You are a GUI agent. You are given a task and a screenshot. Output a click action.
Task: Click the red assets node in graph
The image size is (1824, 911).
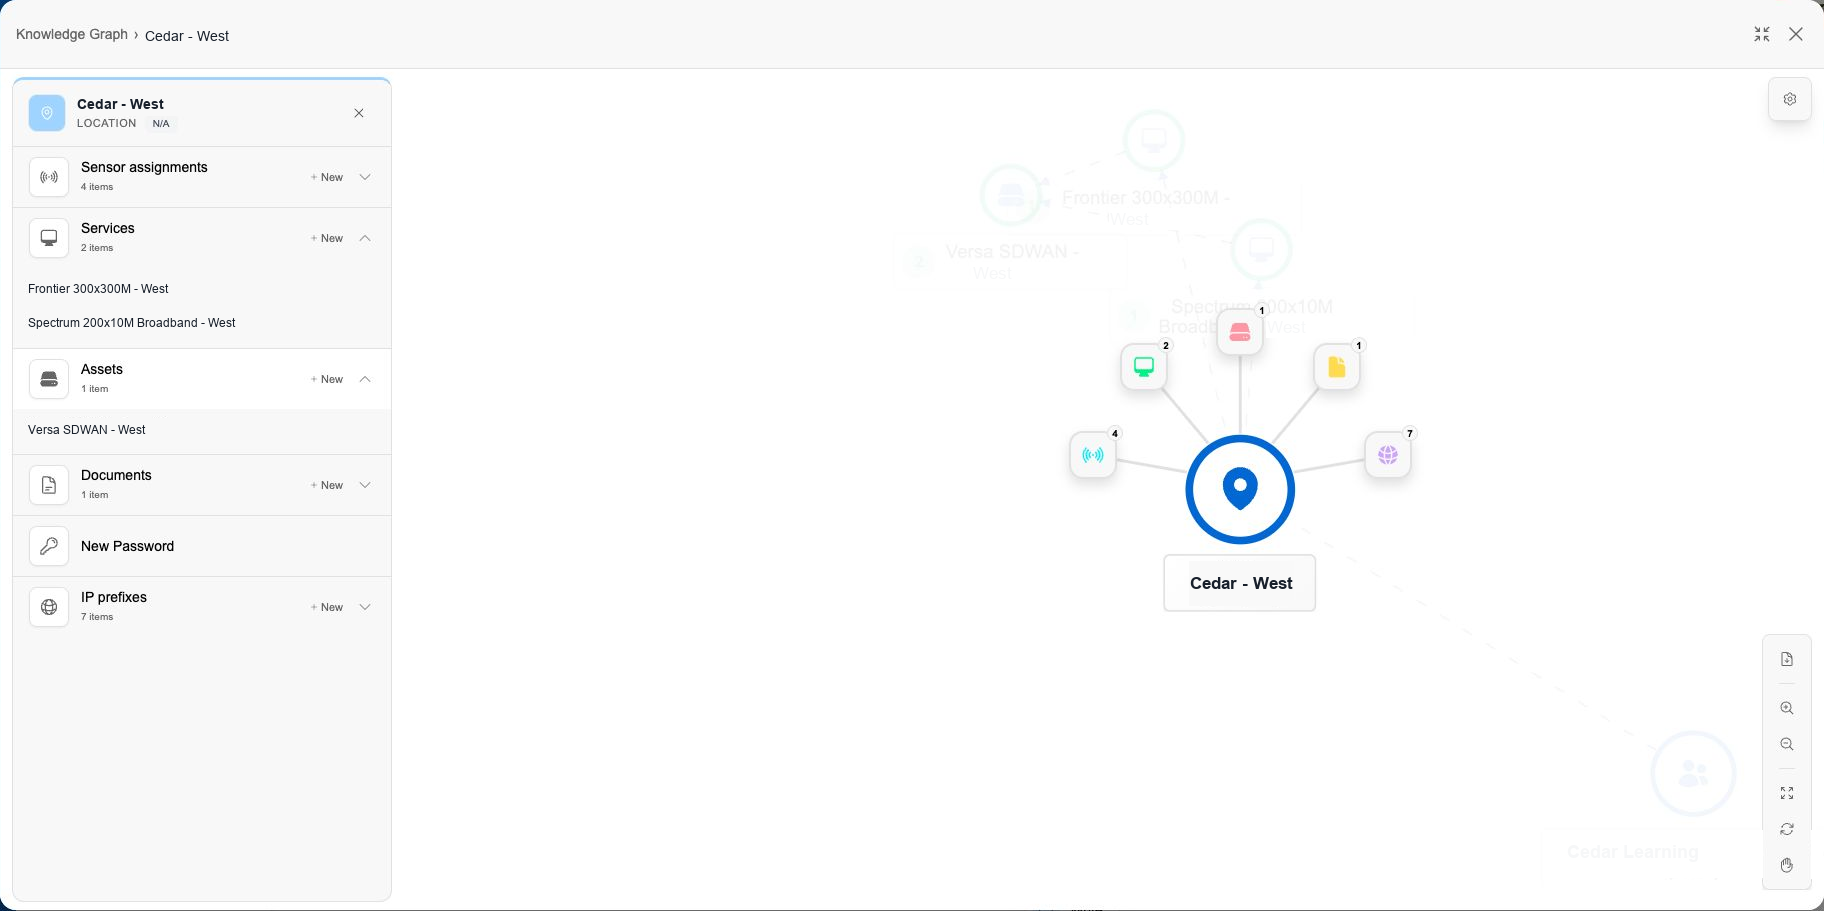1240,332
